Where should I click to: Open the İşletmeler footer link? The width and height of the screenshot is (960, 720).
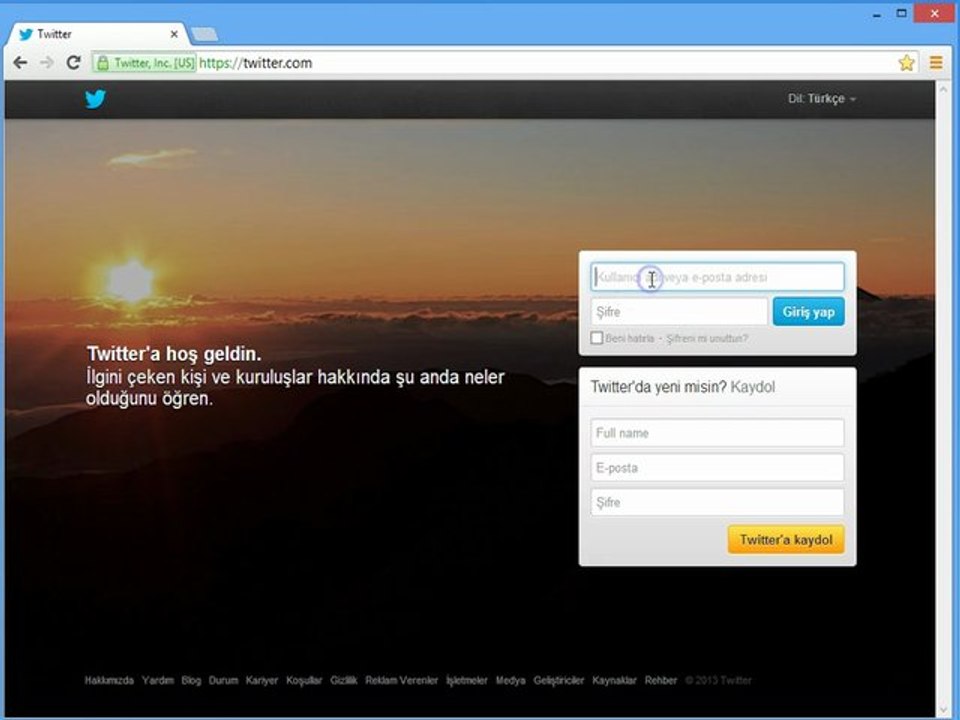(x=467, y=680)
